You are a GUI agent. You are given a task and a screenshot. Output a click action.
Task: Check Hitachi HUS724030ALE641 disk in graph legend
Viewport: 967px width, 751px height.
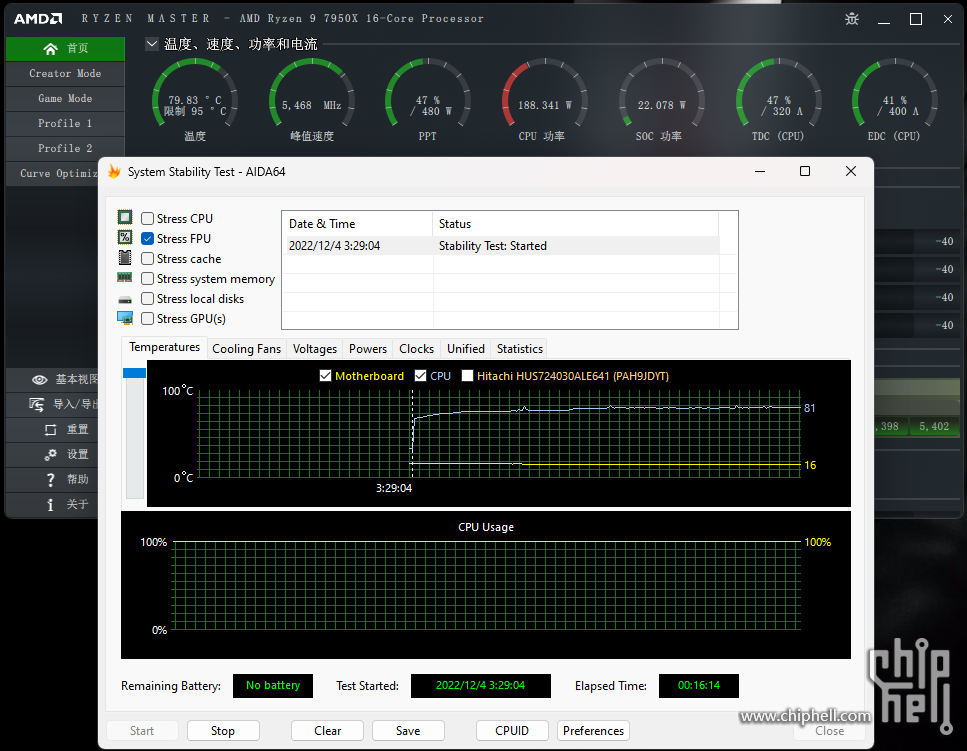(x=467, y=376)
